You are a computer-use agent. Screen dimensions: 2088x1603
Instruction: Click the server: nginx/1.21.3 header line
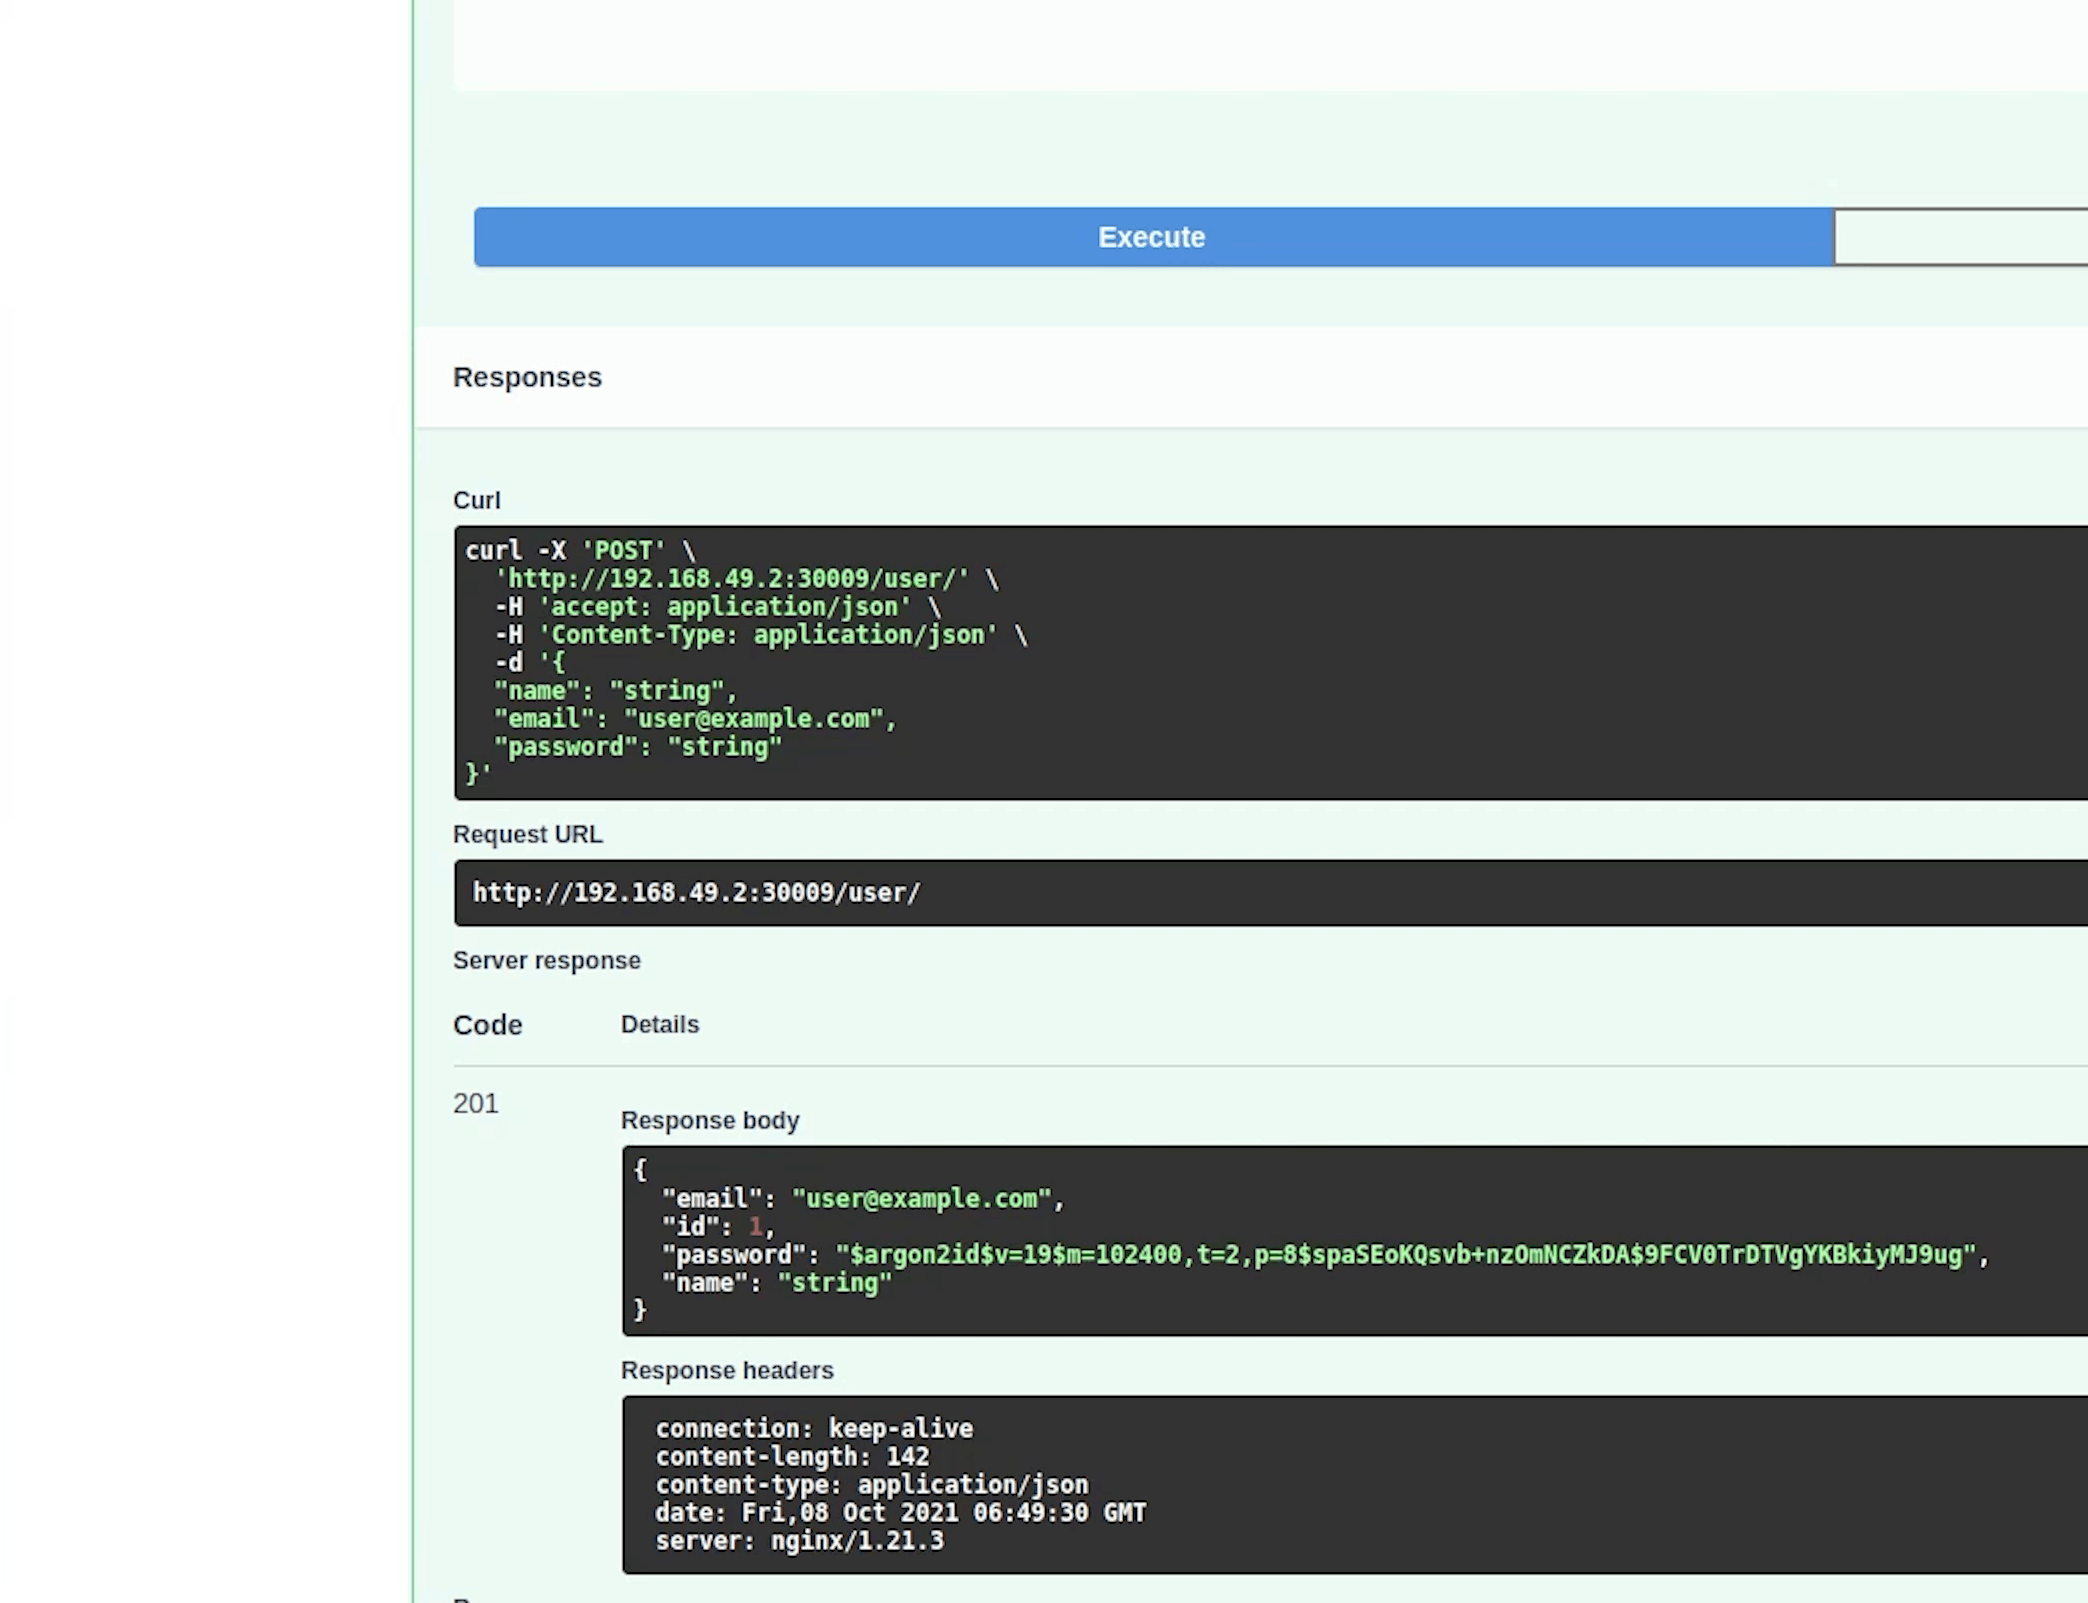coord(799,1541)
